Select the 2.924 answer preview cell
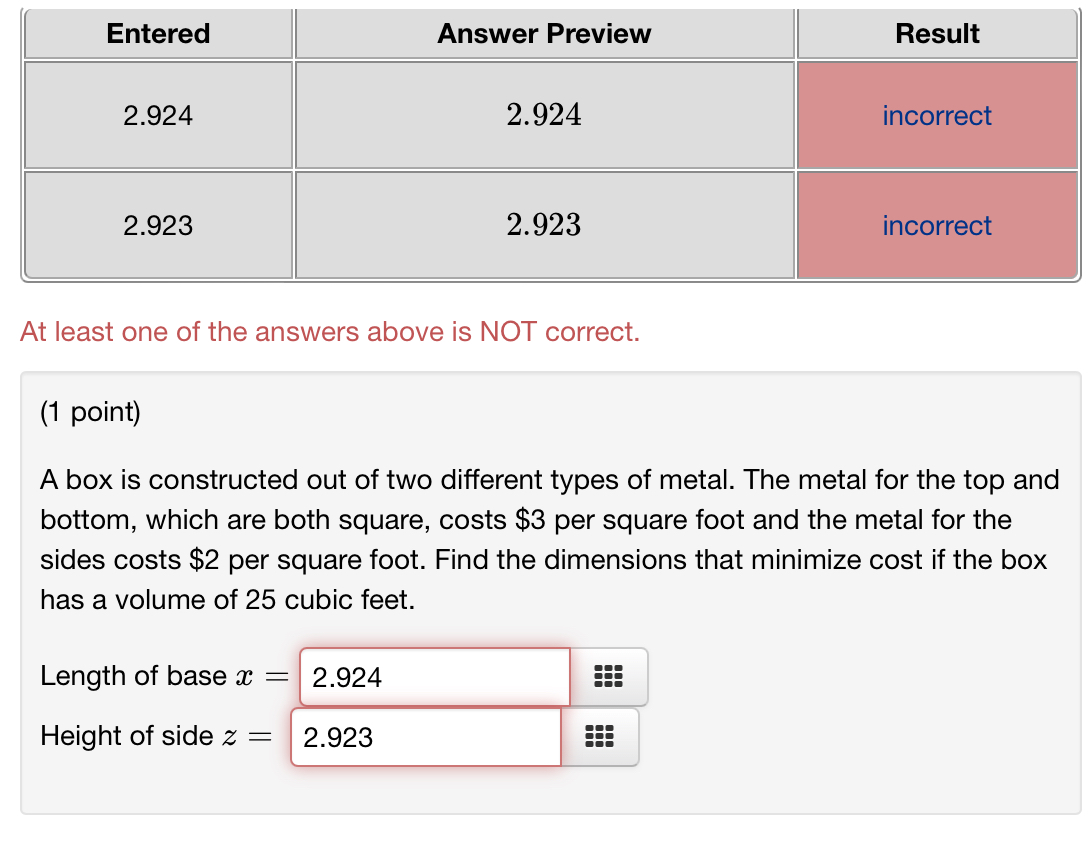Screen dimensions: 1091x843 click(x=544, y=115)
